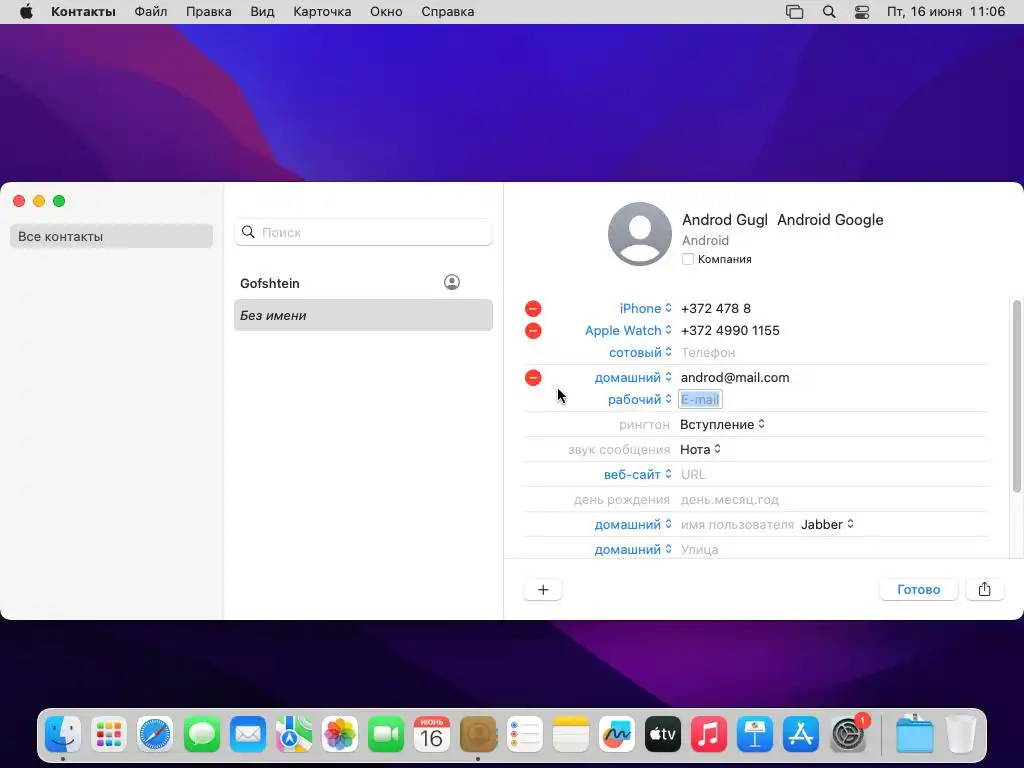Open Reminders from the Dock
The height and width of the screenshot is (768, 1024).
point(524,734)
